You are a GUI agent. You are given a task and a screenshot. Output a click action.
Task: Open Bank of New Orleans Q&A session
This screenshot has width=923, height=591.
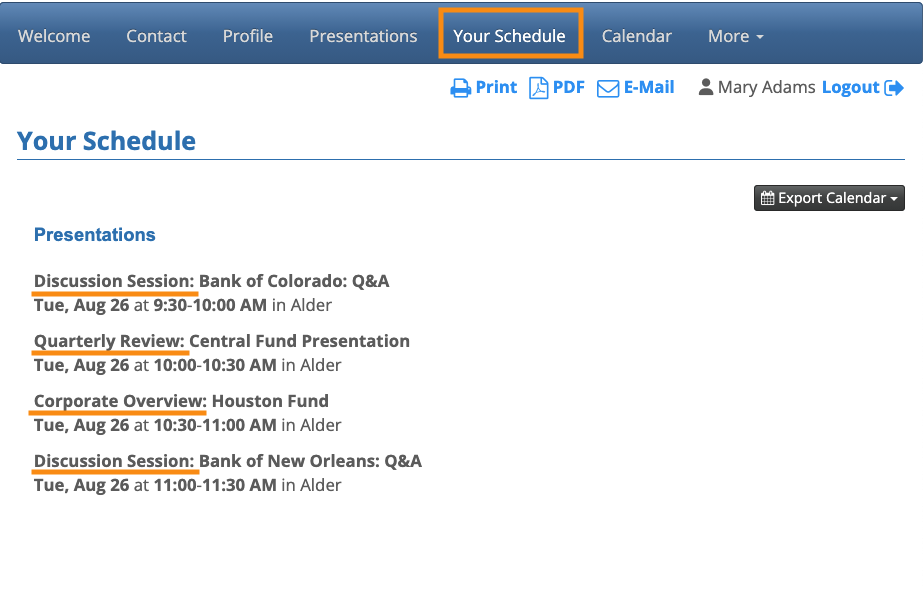tap(227, 461)
